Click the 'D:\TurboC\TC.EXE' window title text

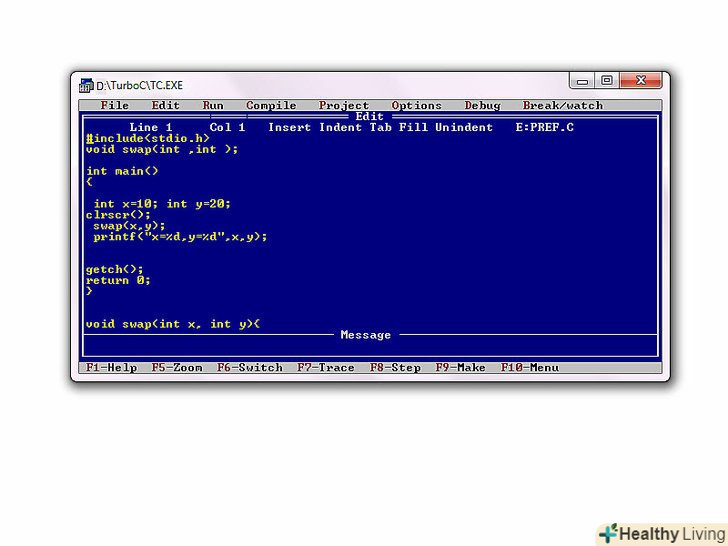139,85
